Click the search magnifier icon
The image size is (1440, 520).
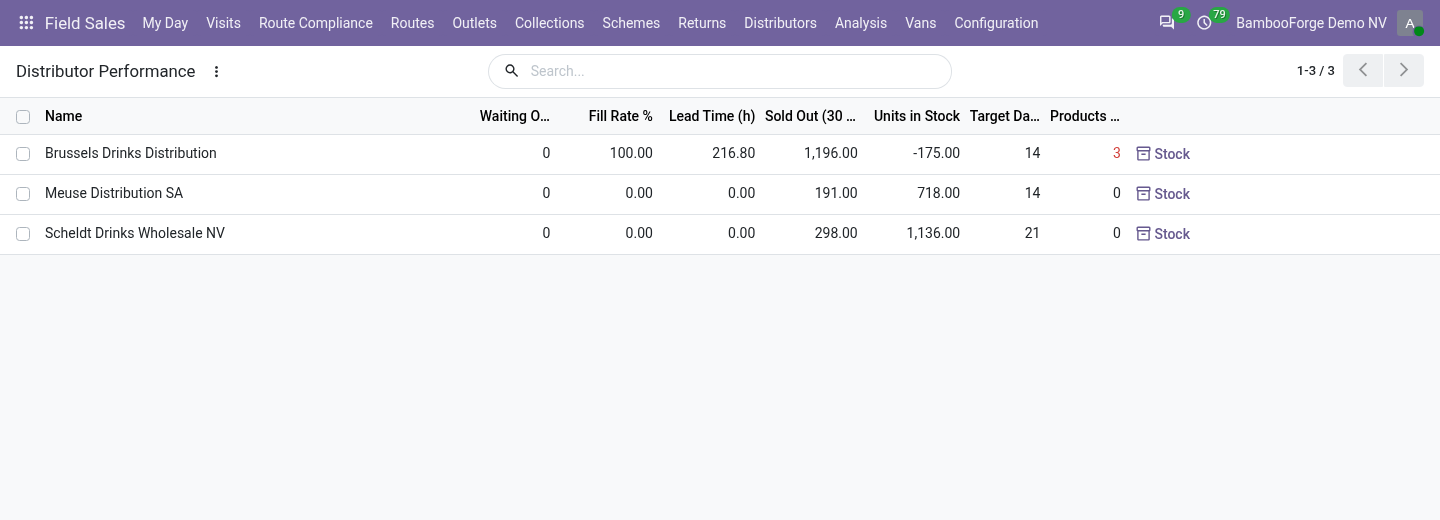[x=512, y=71]
